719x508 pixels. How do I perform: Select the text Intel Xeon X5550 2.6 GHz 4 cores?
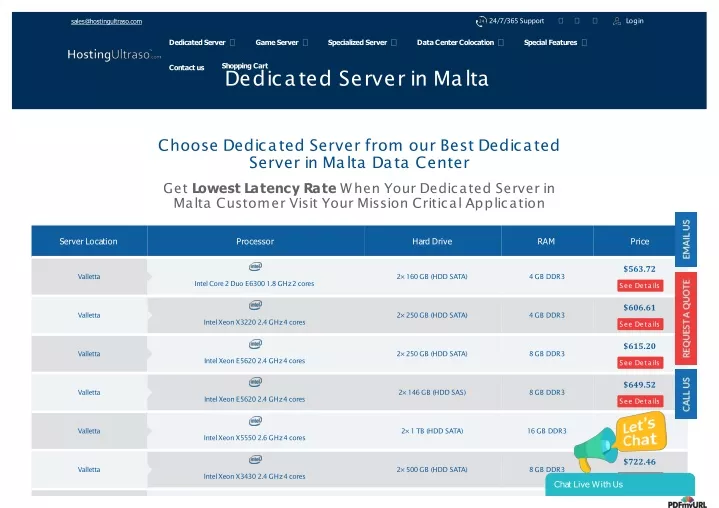(x=254, y=438)
